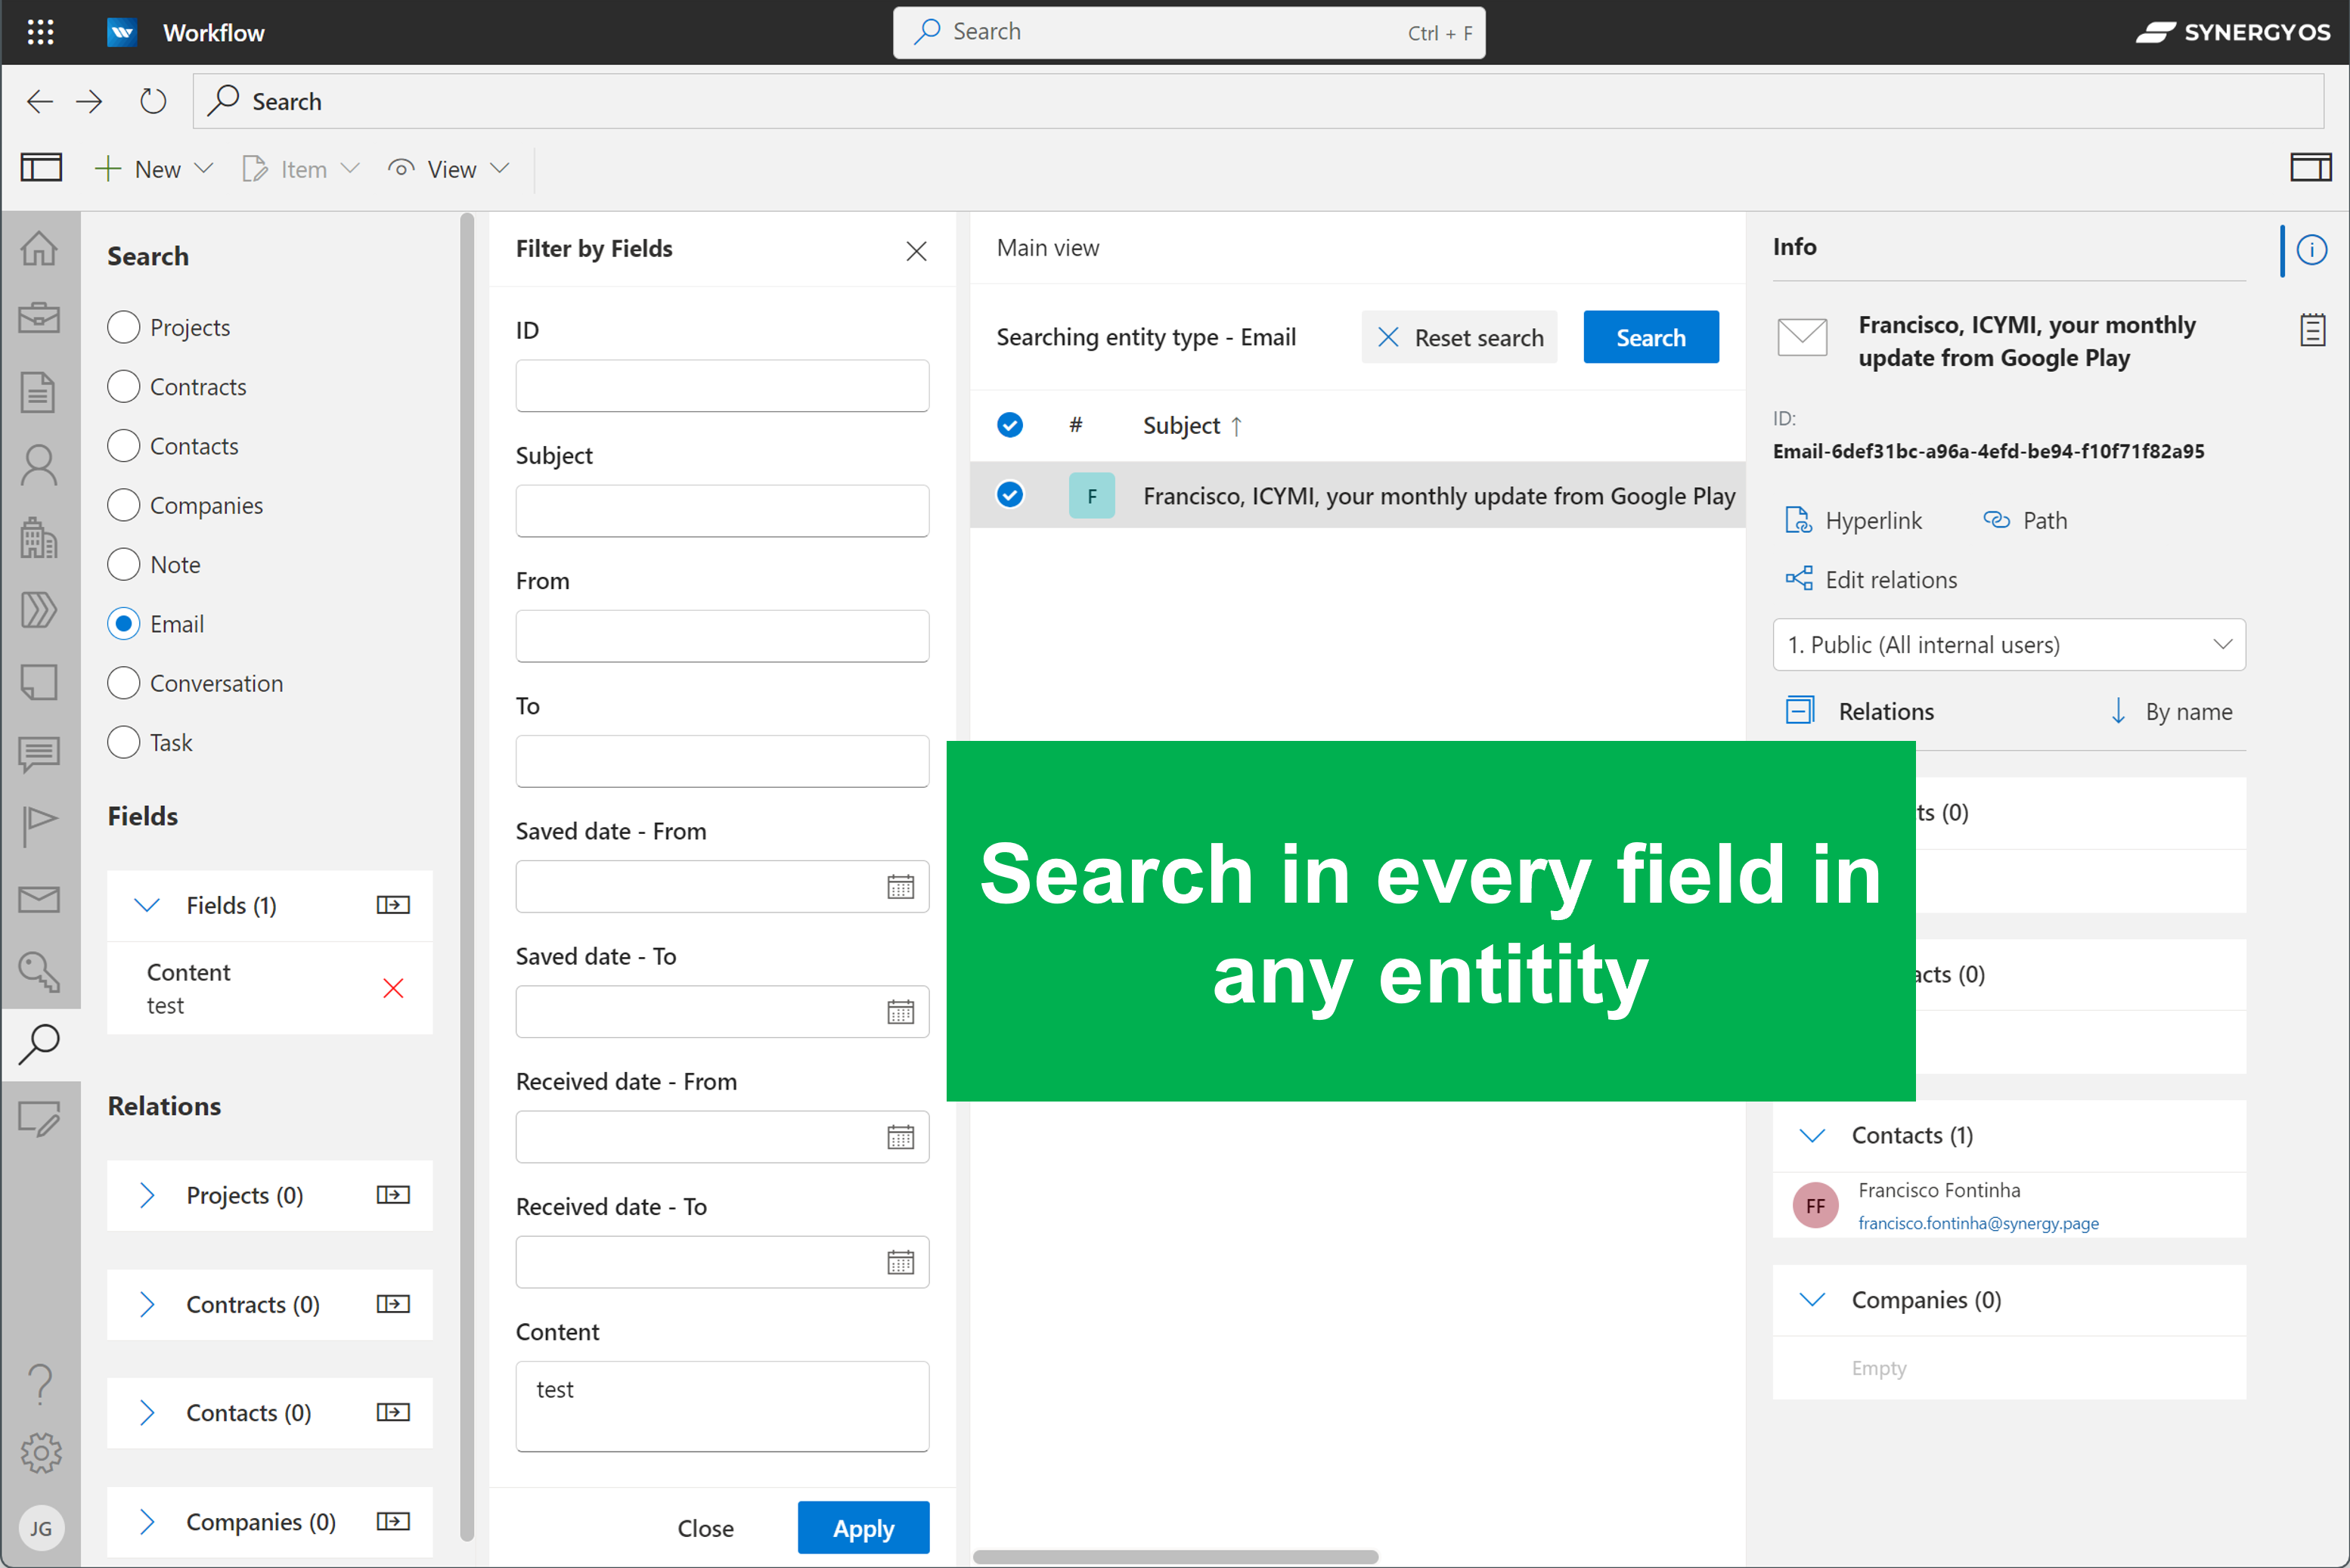Open the Projects (0) relation filter icon
Image resolution: width=2350 pixels, height=1568 pixels.
[x=393, y=1195]
